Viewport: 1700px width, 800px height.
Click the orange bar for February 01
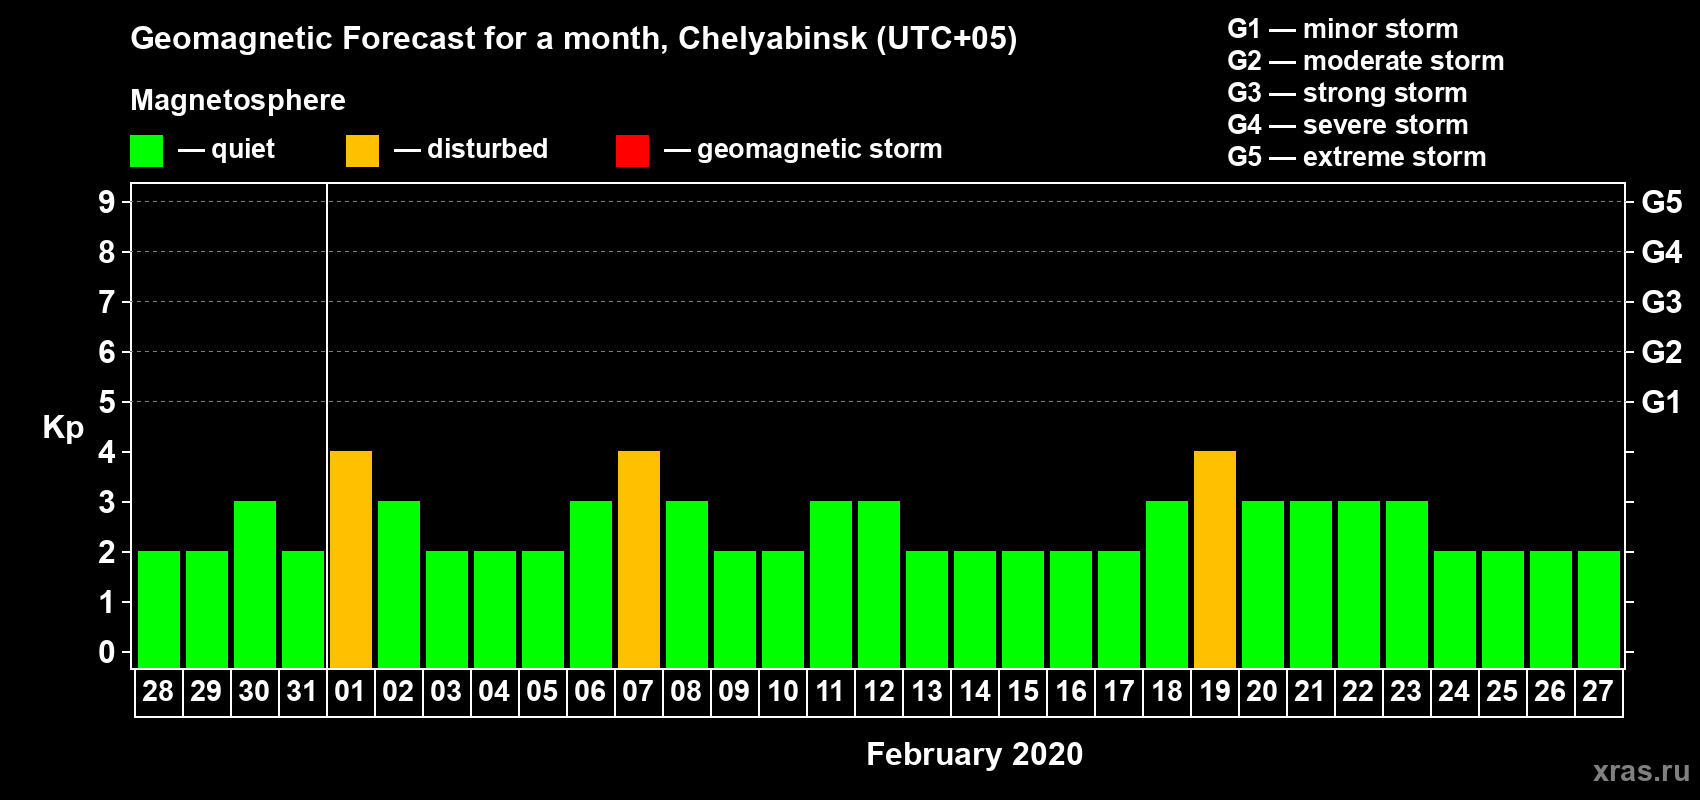coord(351,559)
